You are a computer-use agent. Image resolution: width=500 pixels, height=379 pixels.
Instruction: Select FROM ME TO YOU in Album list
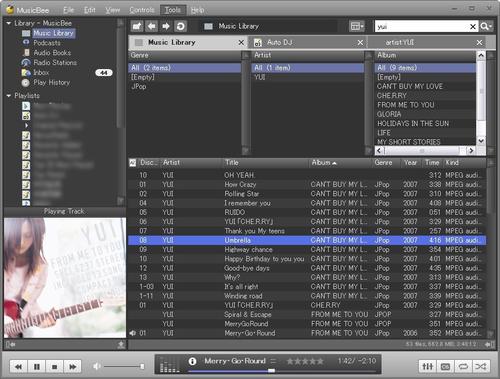[x=425, y=105]
